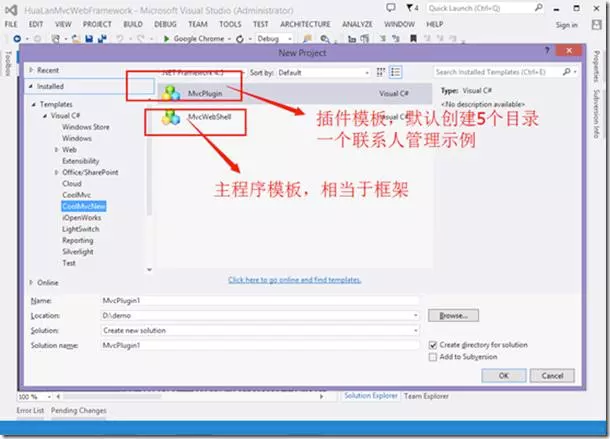Open the Google Chrome browser dropdown arrow

(229, 39)
